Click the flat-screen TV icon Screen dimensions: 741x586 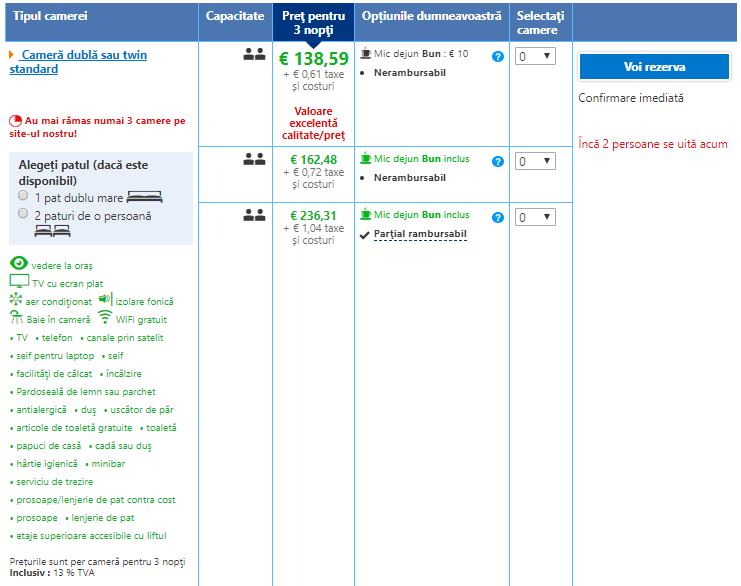coord(18,283)
